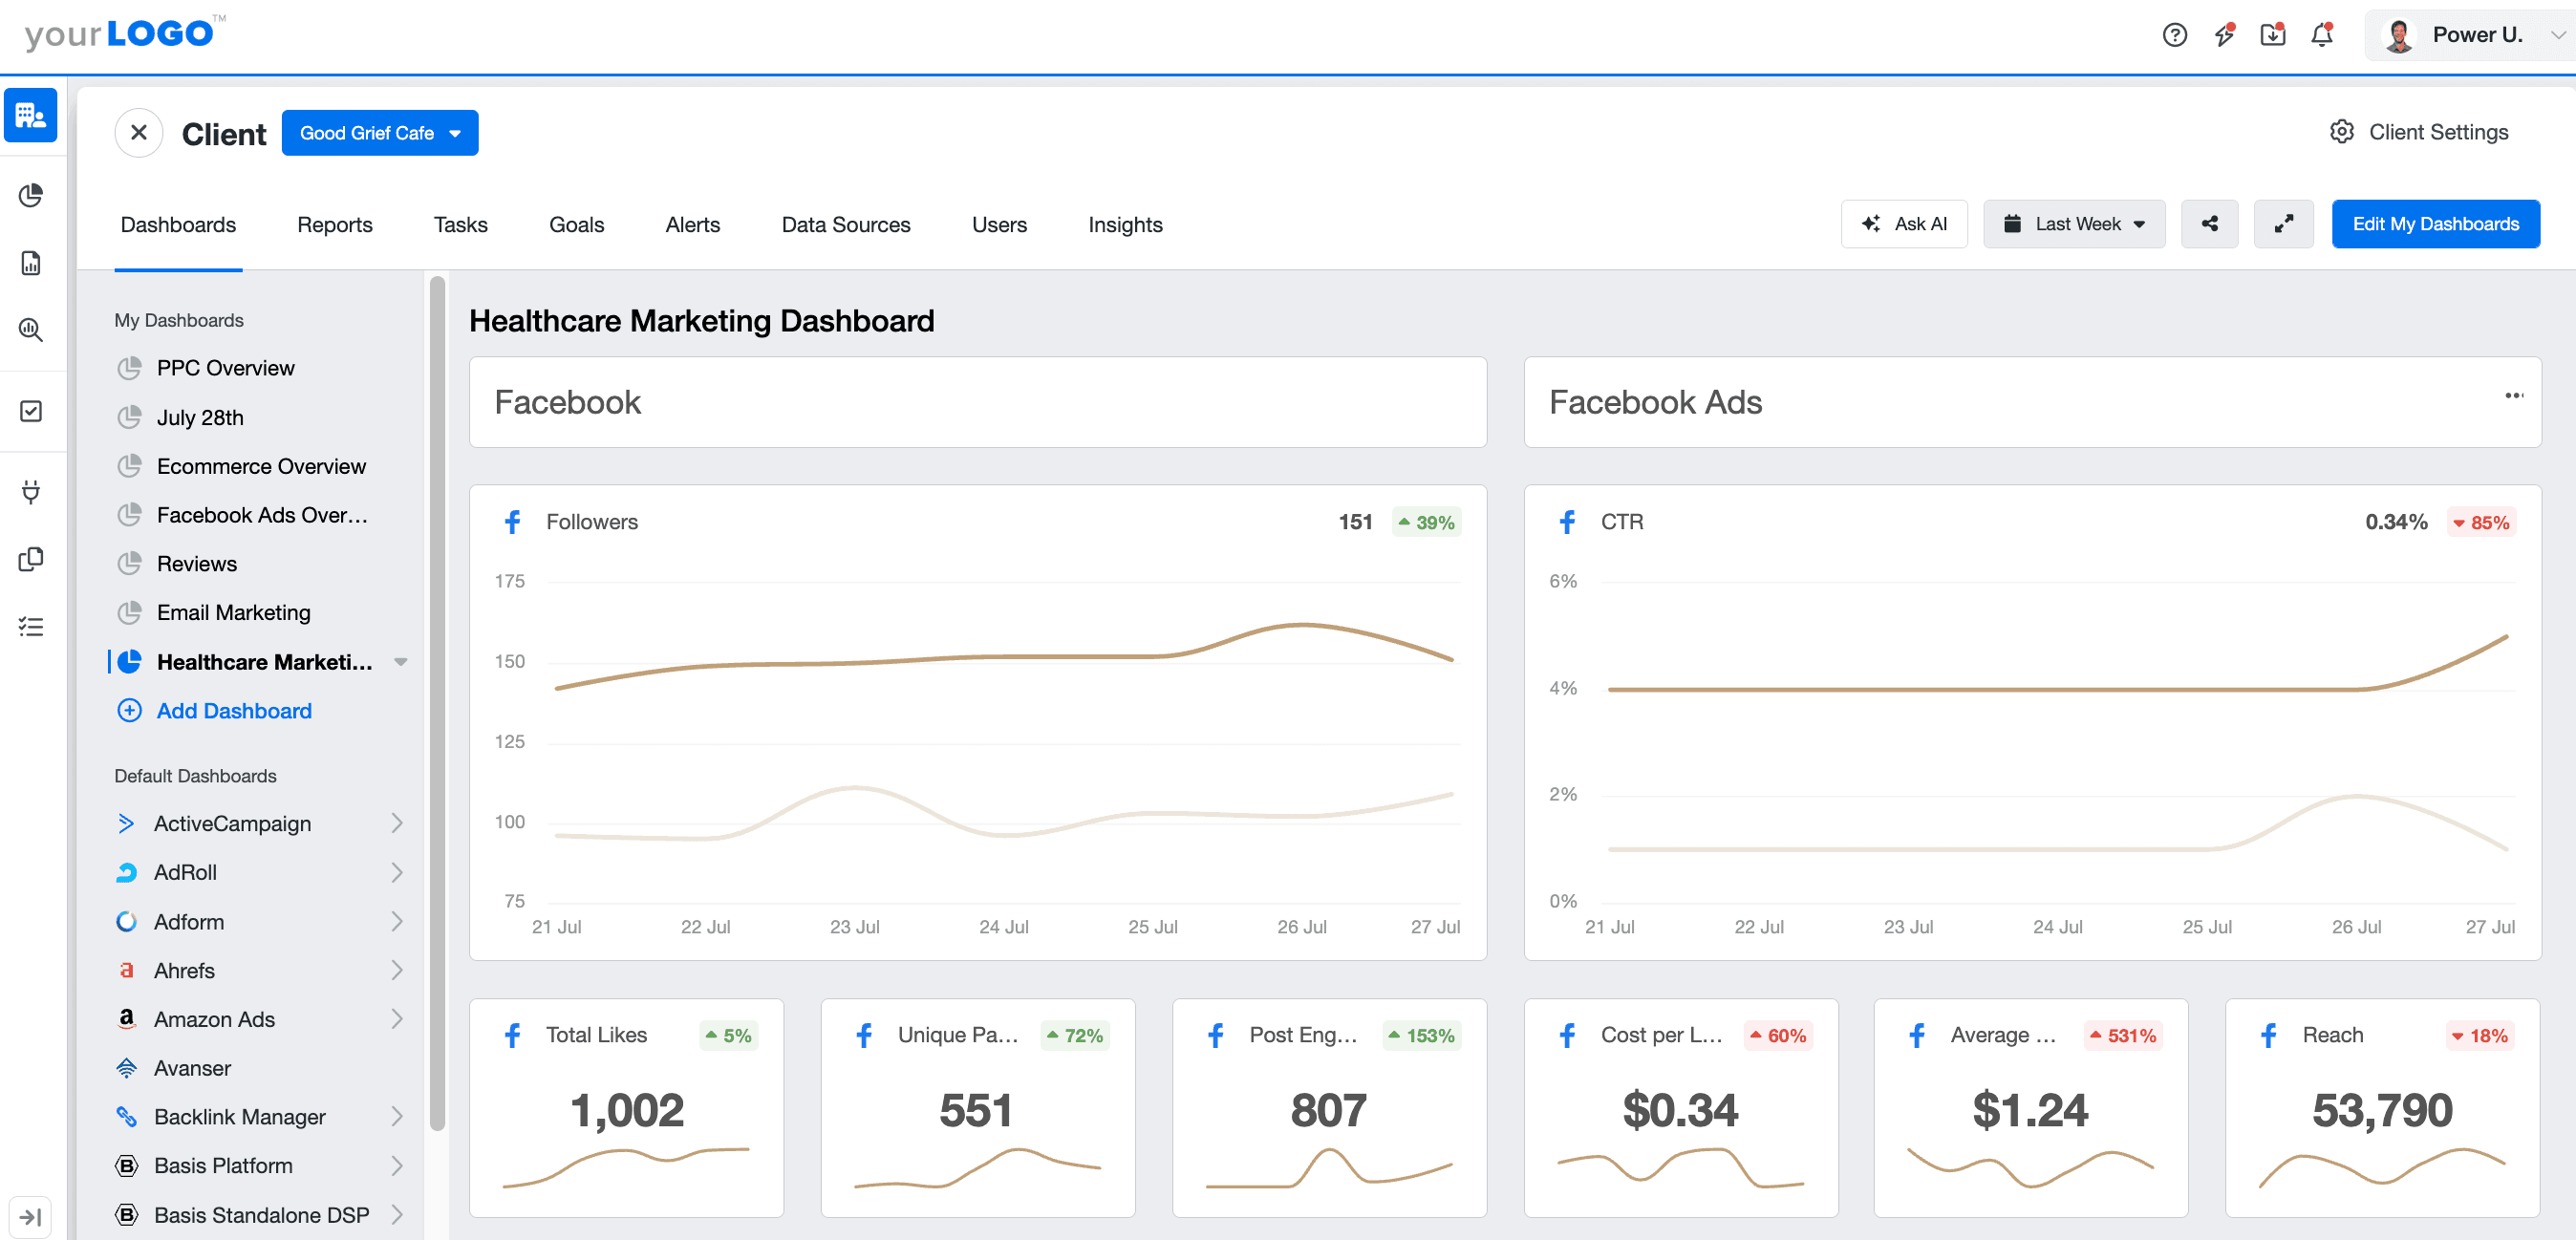Open the Tasks checkbox sidebar icon
The height and width of the screenshot is (1240, 2576).
click(x=30, y=410)
